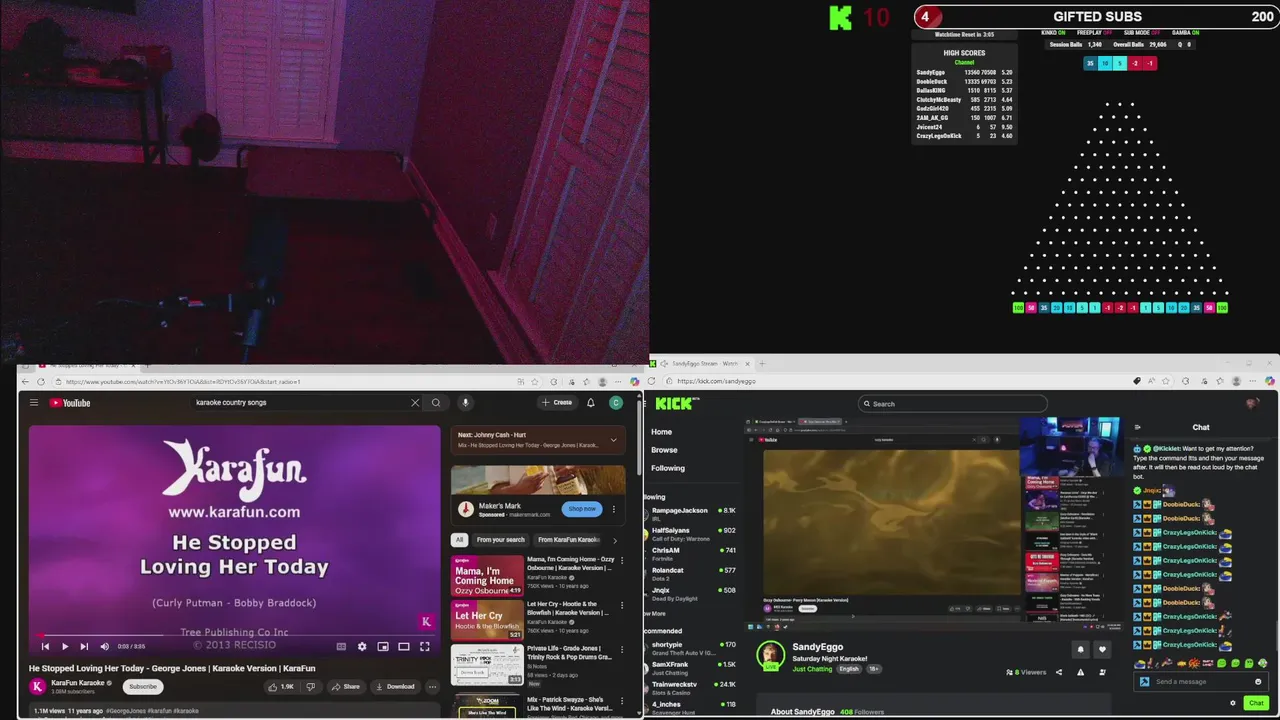
Task: Open chat settings gear
Action: (1232, 703)
